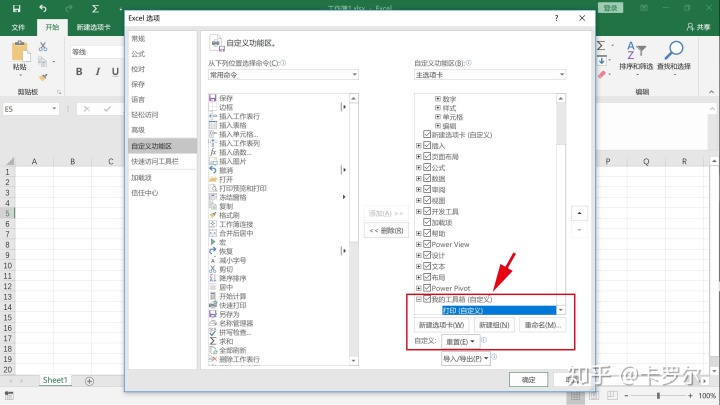
Task: Uncheck the 加载项 tab checkbox in the tree
Action: point(427,222)
